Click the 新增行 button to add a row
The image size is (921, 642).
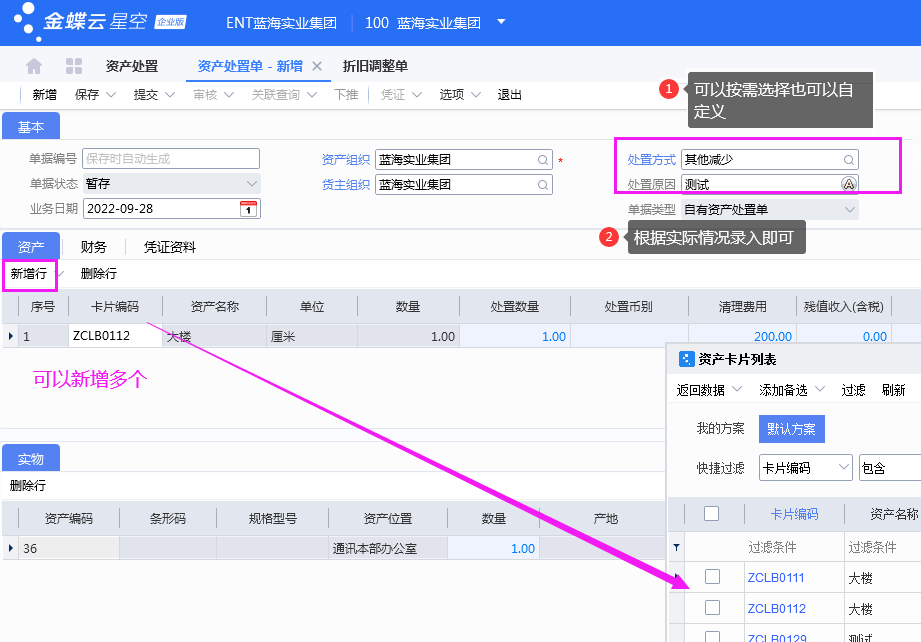point(29,273)
